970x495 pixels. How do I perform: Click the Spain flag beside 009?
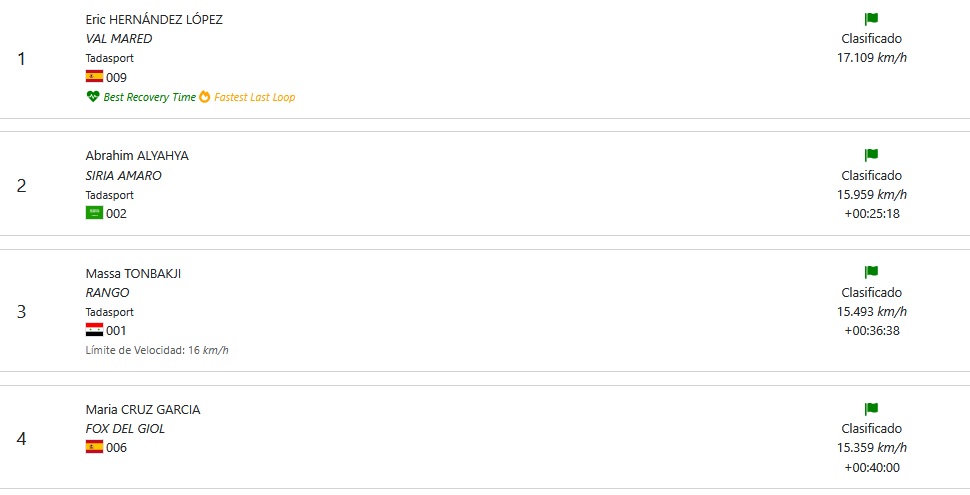[94, 77]
